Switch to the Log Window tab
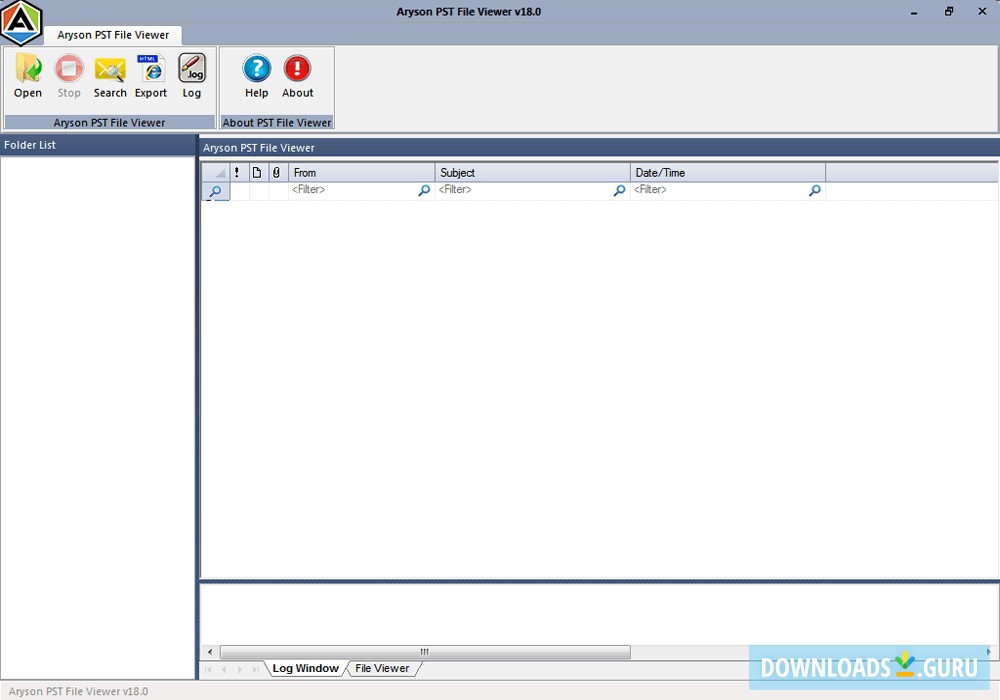This screenshot has height=700, width=1000. [305, 668]
